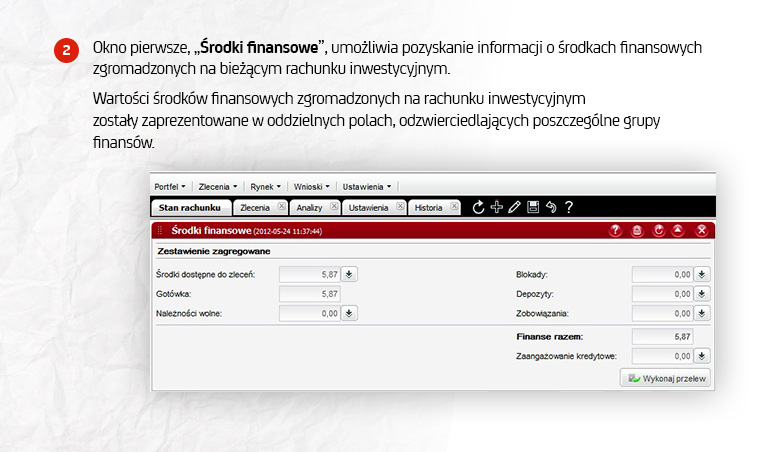Screen dimensions: 759x452
Task: Expand details for Zaangażowanie kredytowe
Action: [702, 356]
